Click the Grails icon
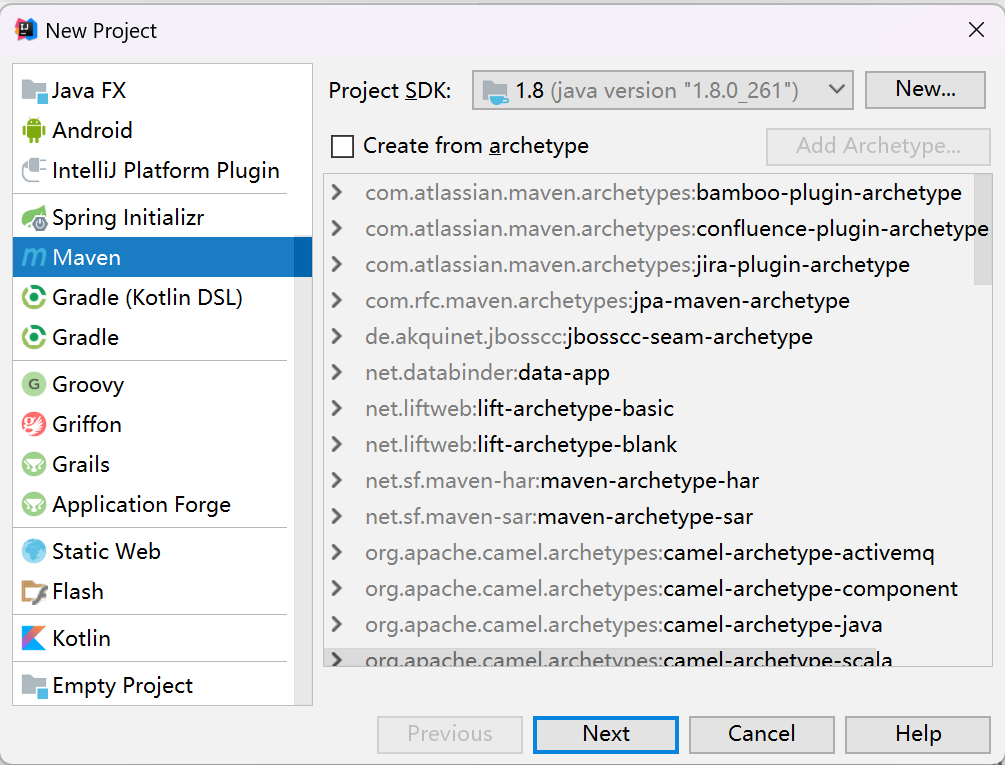This screenshot has width=1005, height=765. click(34, 465)
